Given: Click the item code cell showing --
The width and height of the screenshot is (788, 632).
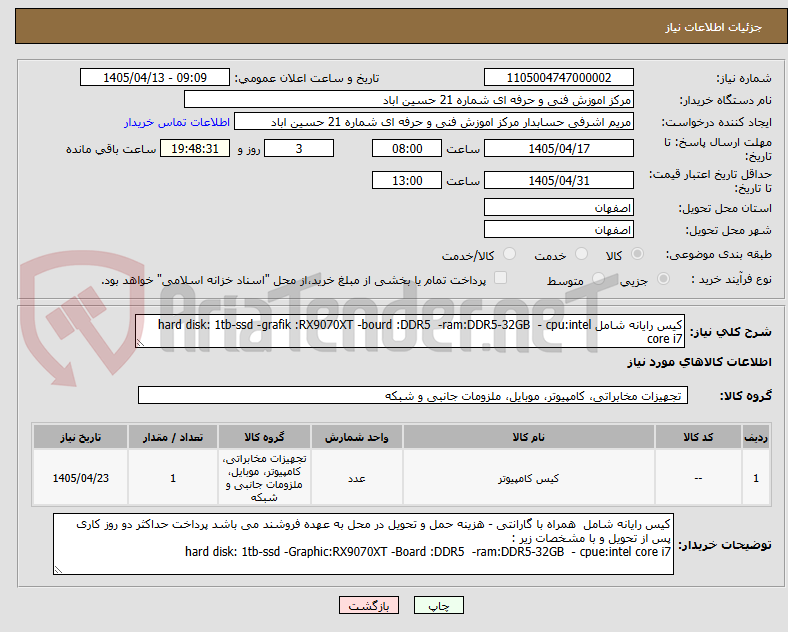Looking at the screenshot, I should pos(698,478).
